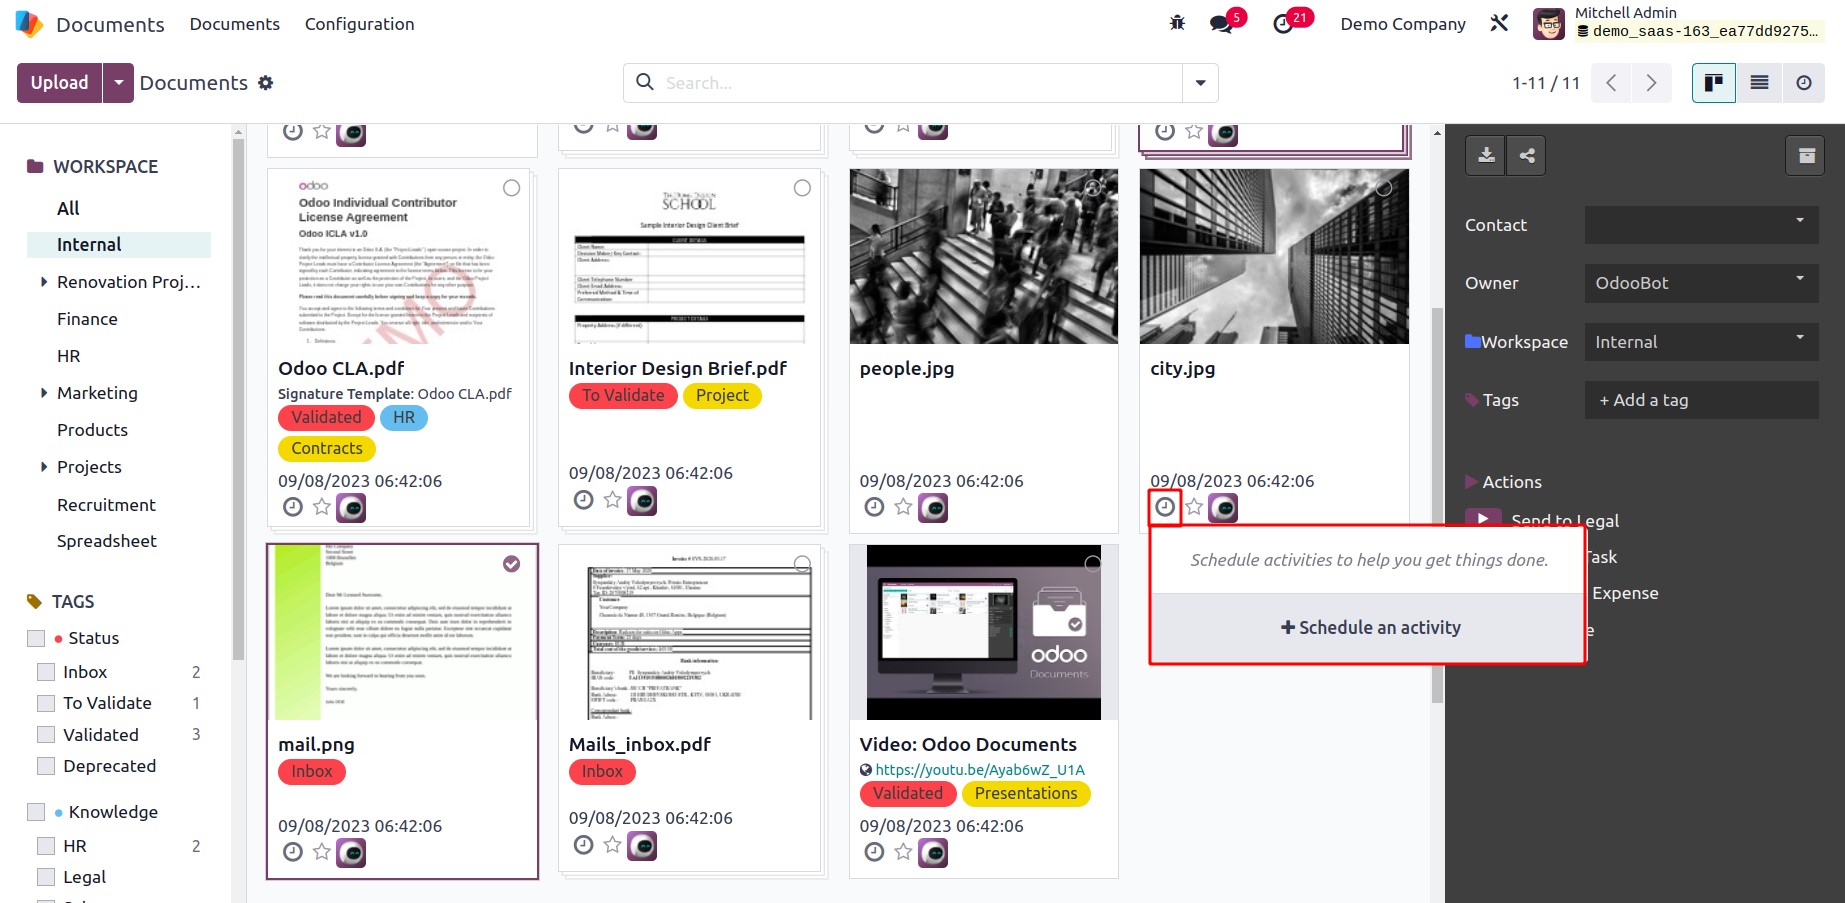Open the Documents menu in navbar

coord(235,24)
